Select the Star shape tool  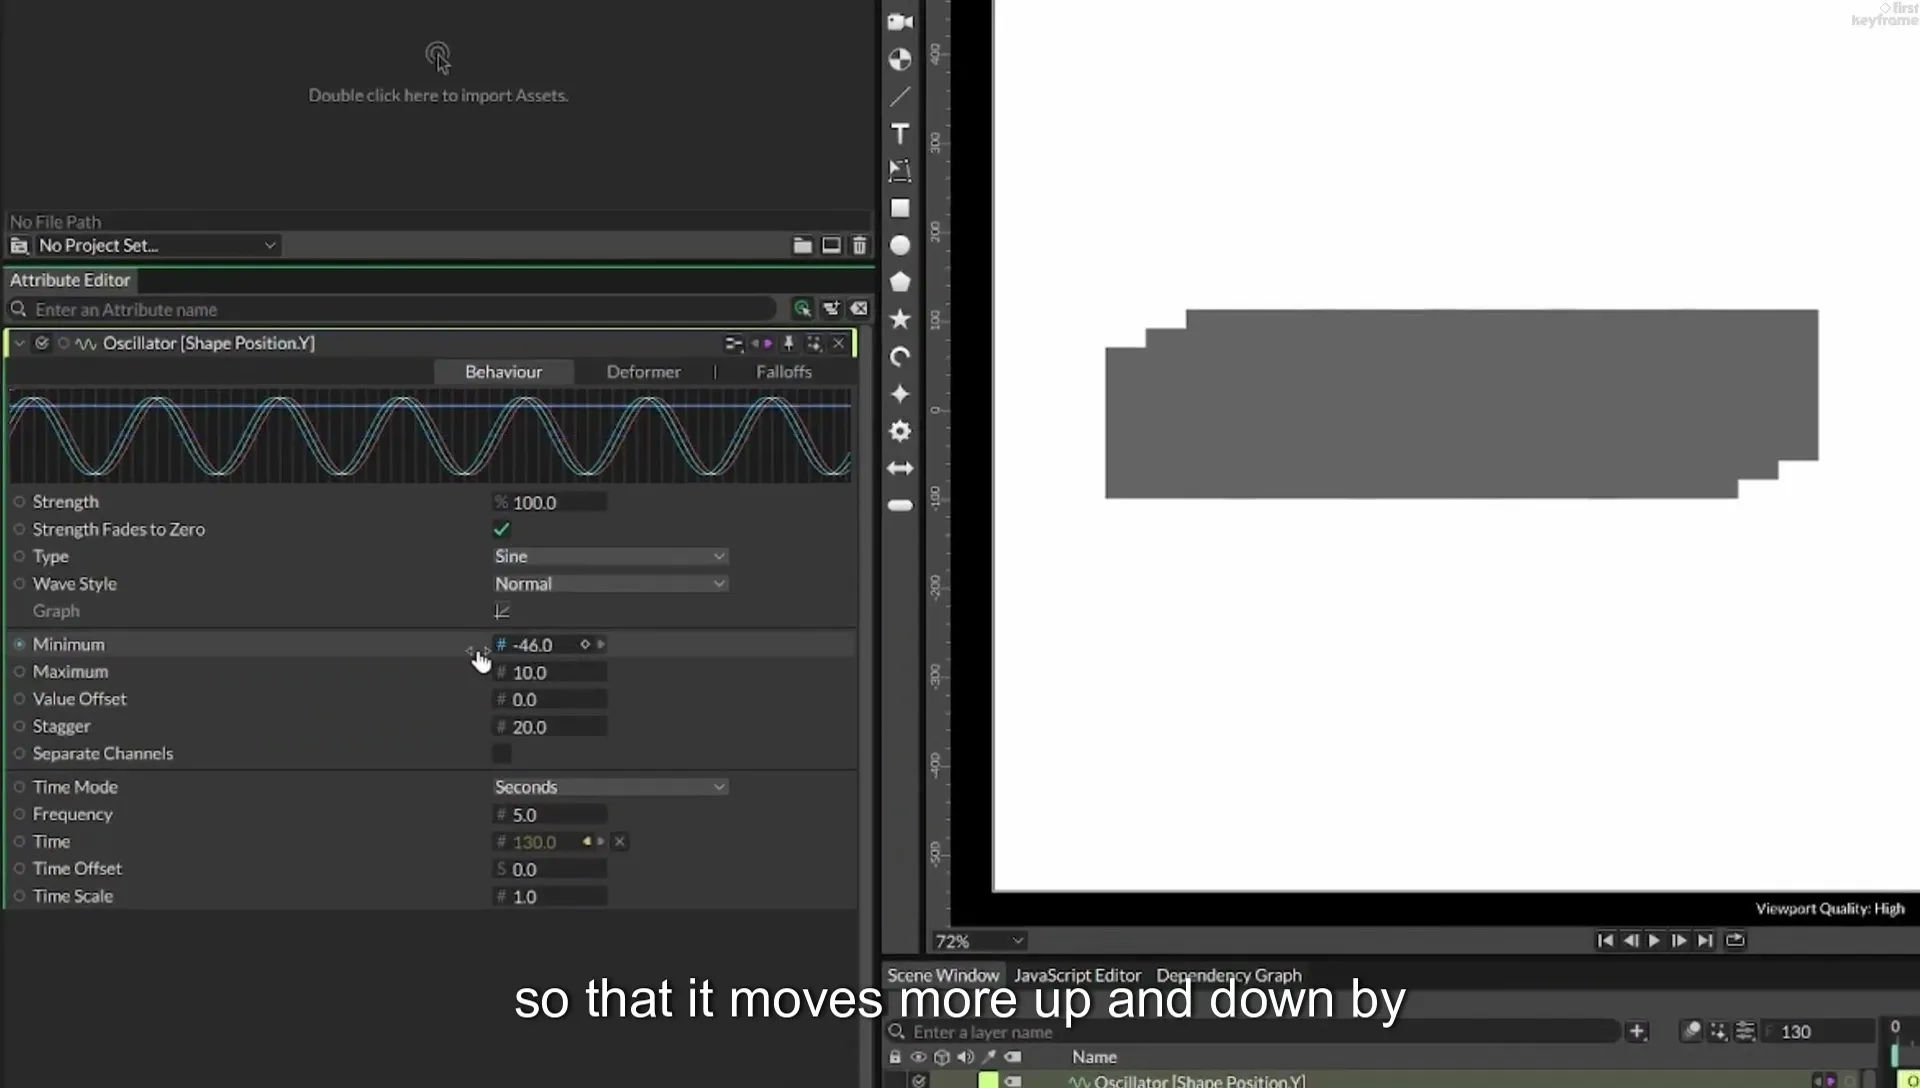coord(900,319)
